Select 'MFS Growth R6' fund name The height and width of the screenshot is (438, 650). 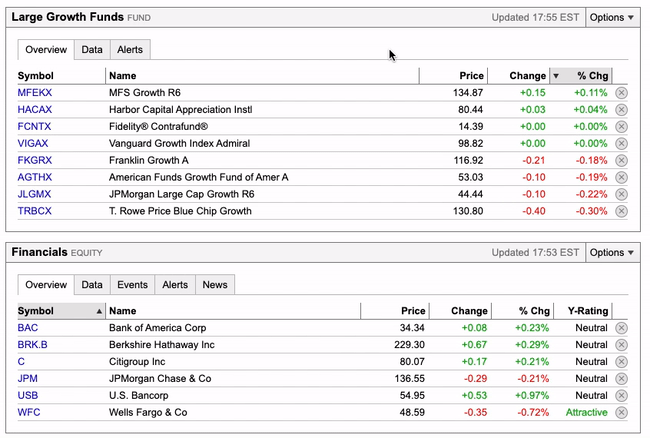[x=145, y=92]
